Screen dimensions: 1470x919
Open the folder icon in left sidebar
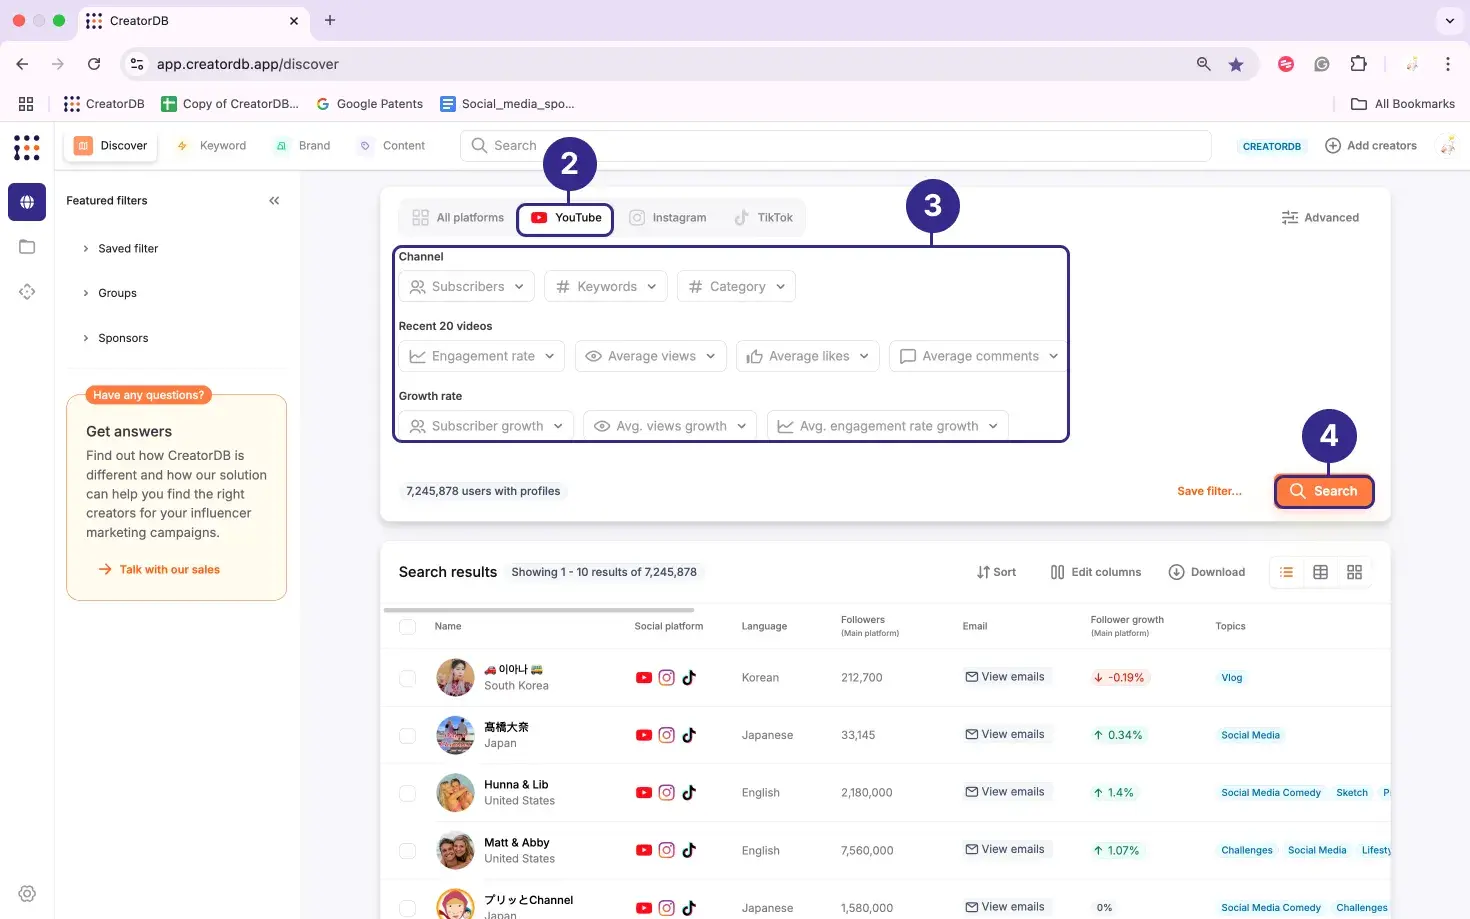[27, 247]
